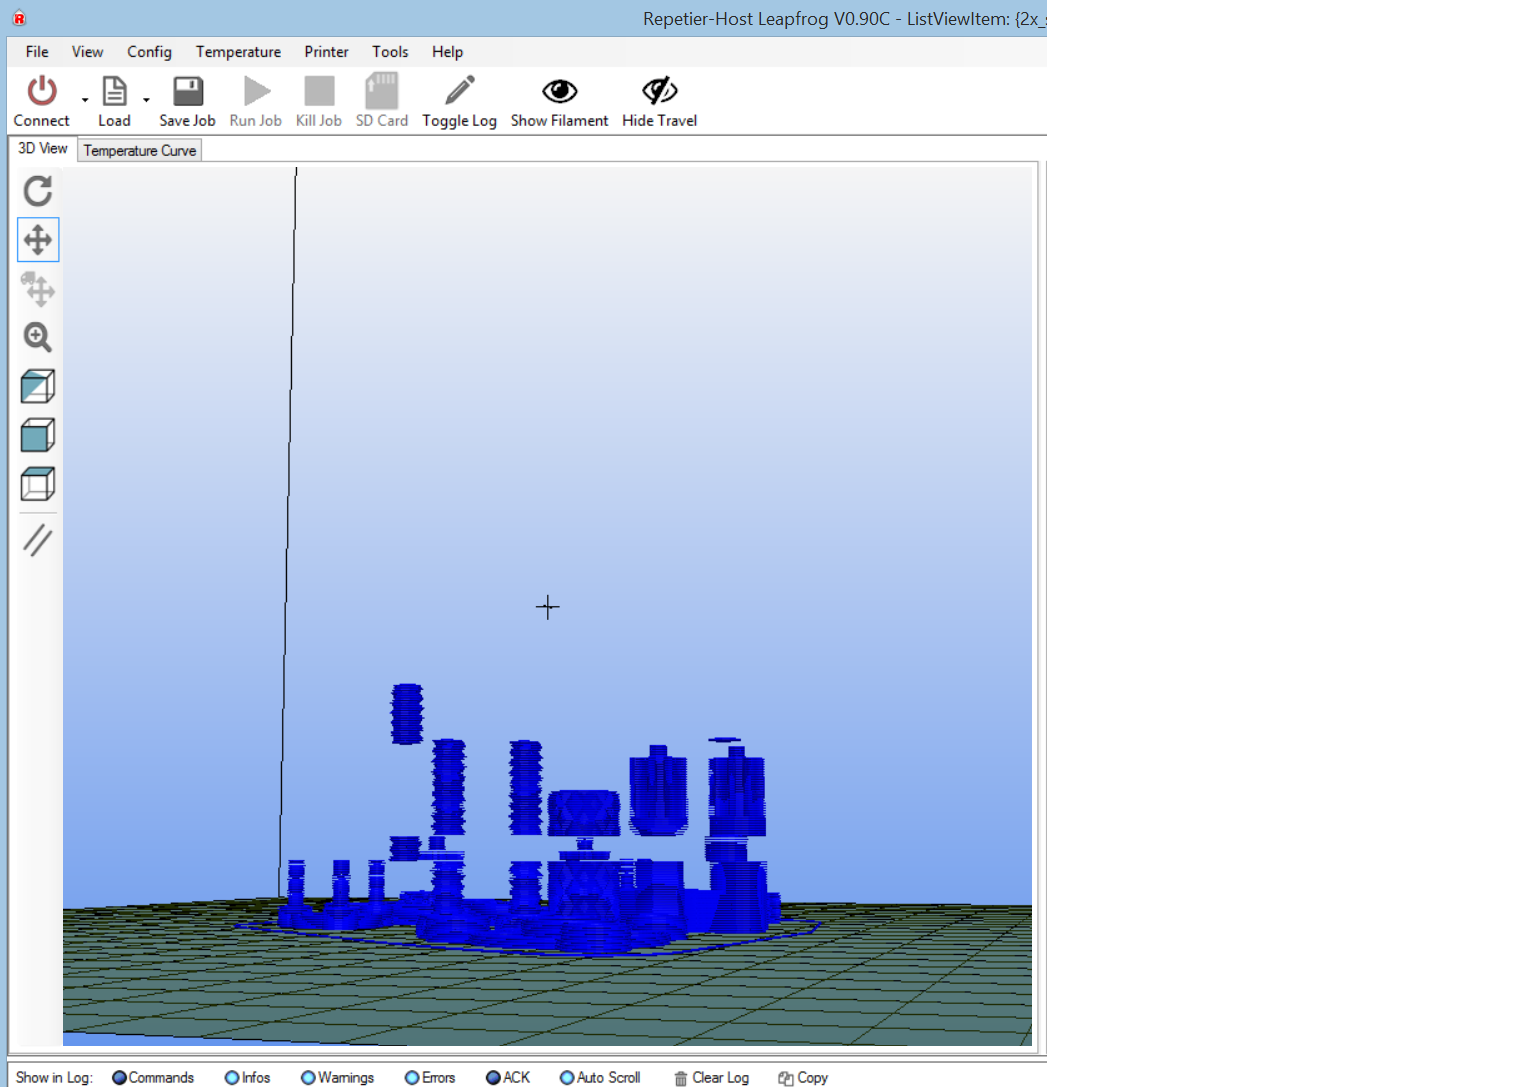Screen dimensions: 1536x1087
Task: Open the Printer menu
Action: coord(326,52)
